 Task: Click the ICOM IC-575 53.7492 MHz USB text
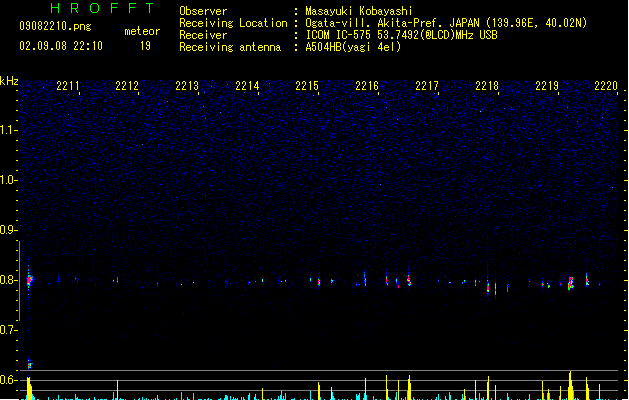pos(402,35)
